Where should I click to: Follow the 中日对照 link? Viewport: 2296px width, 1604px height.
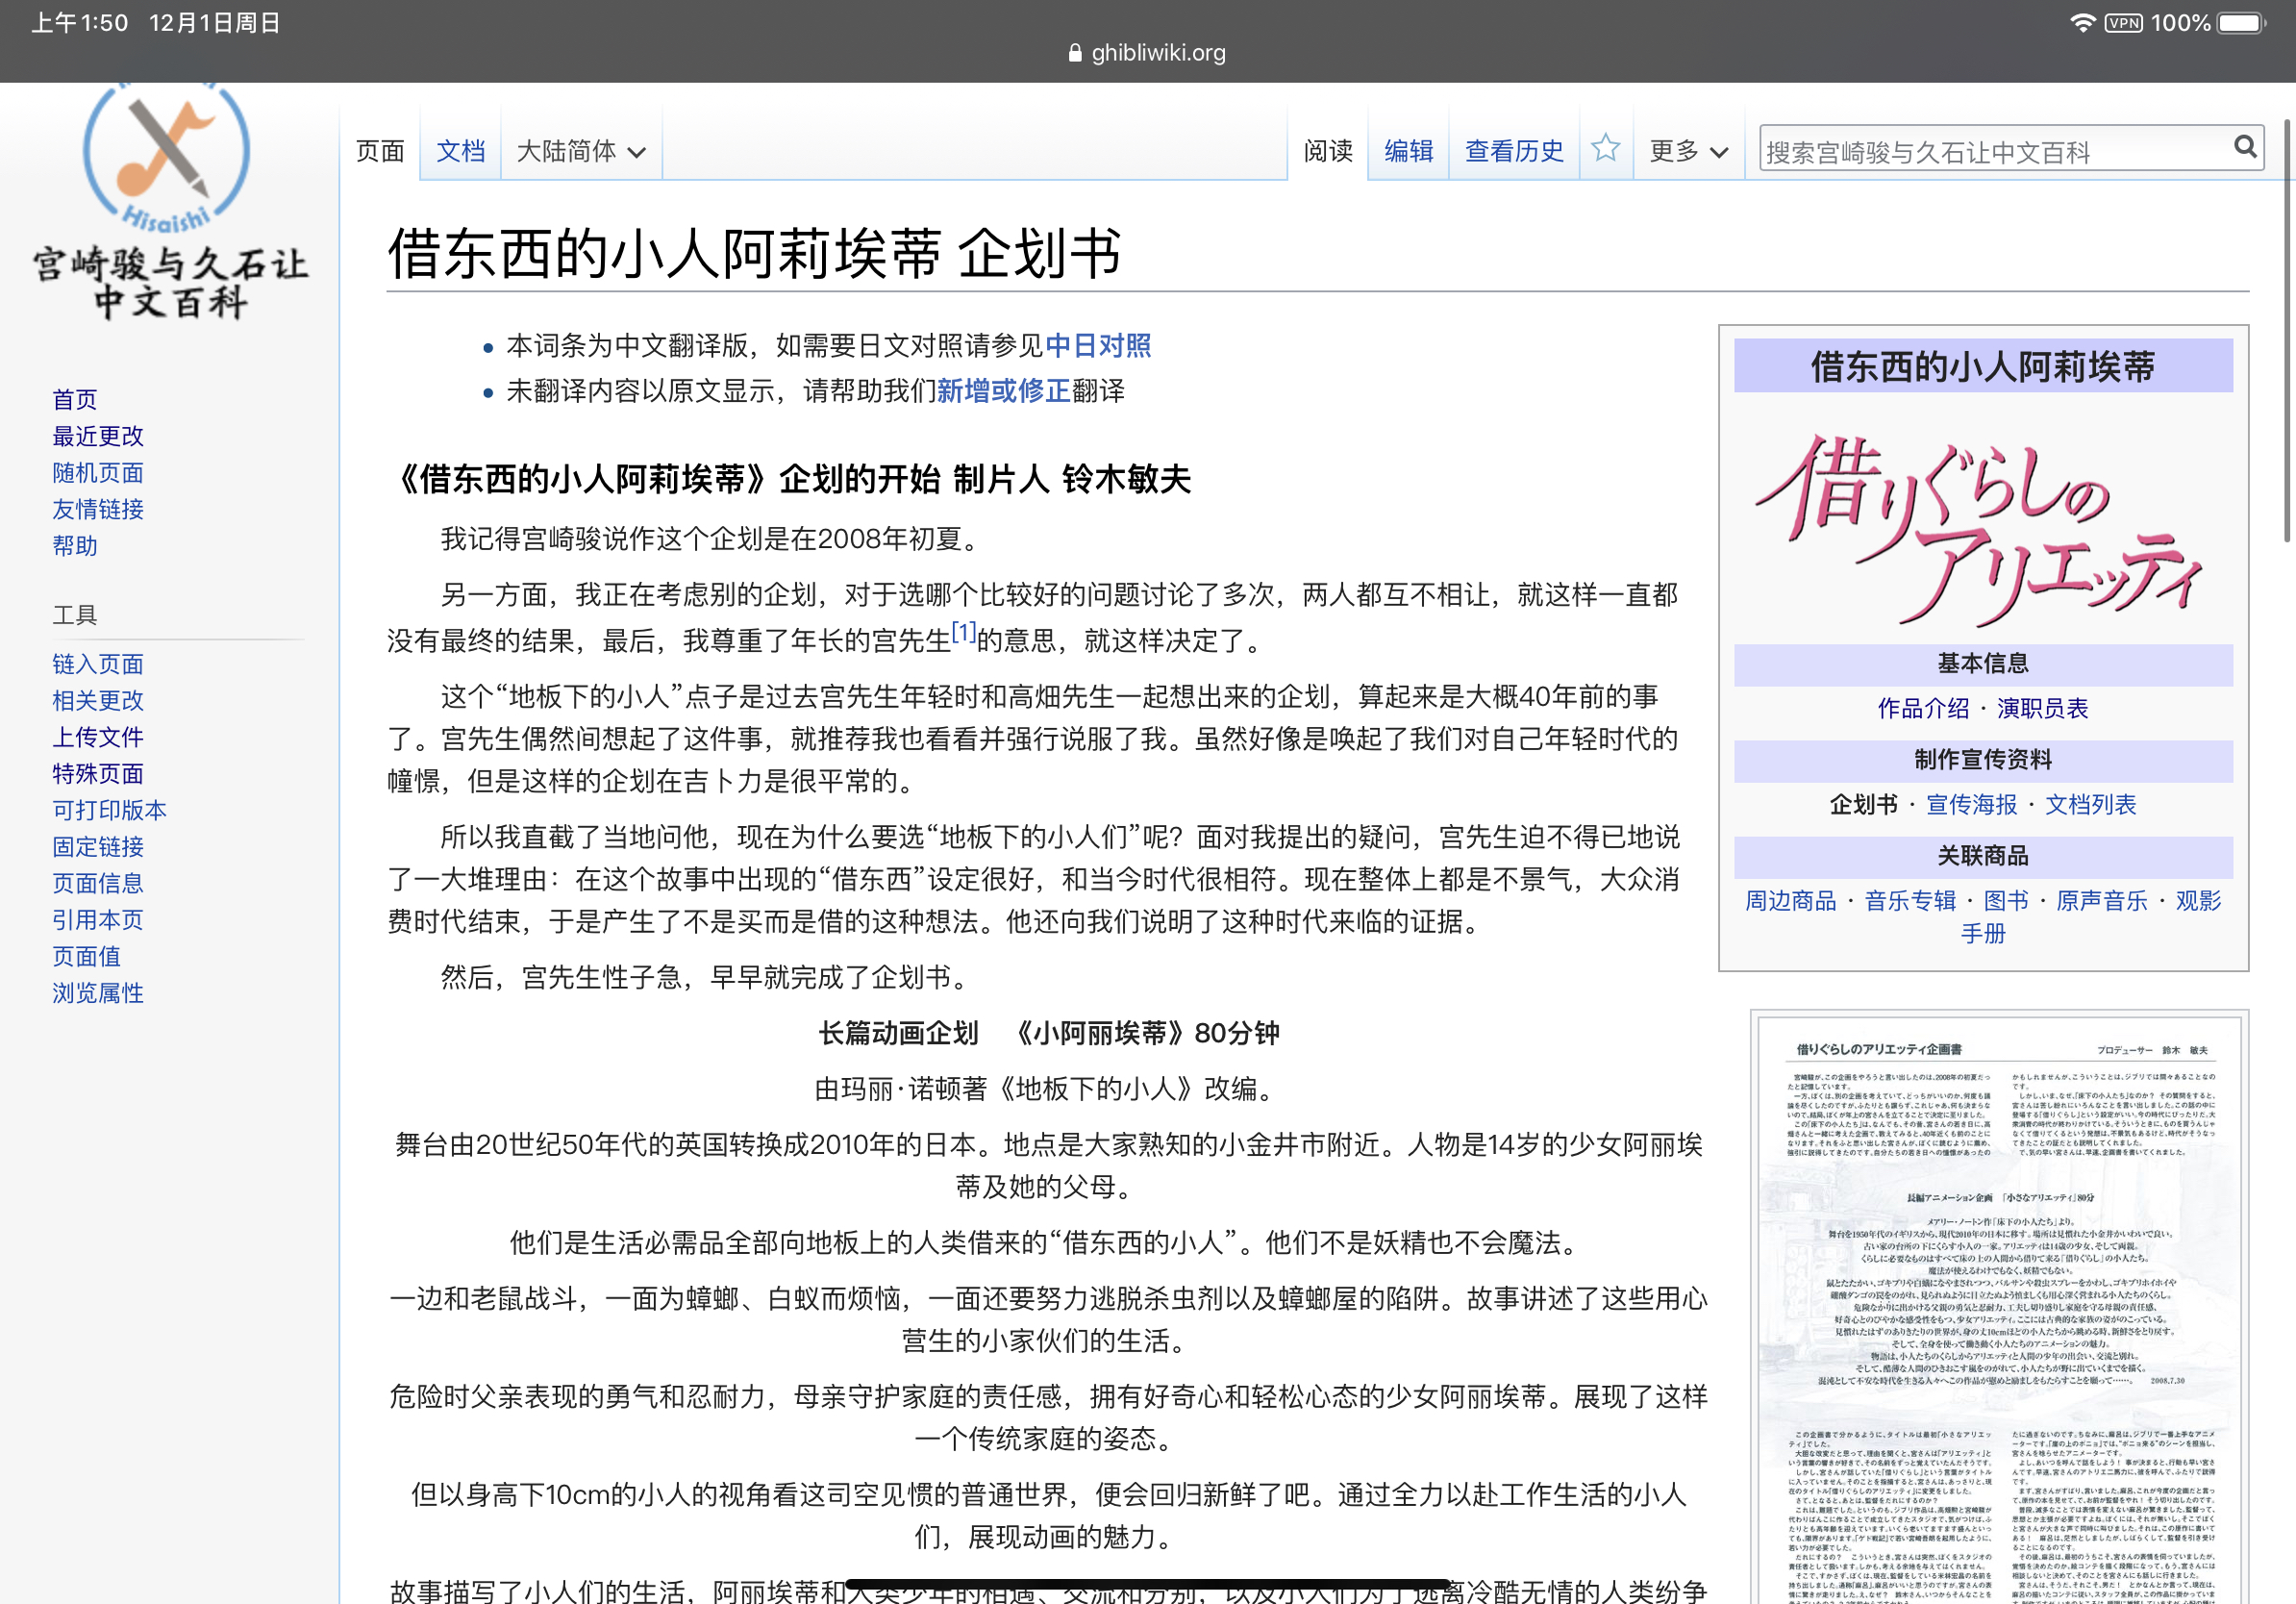[1098, 346]
